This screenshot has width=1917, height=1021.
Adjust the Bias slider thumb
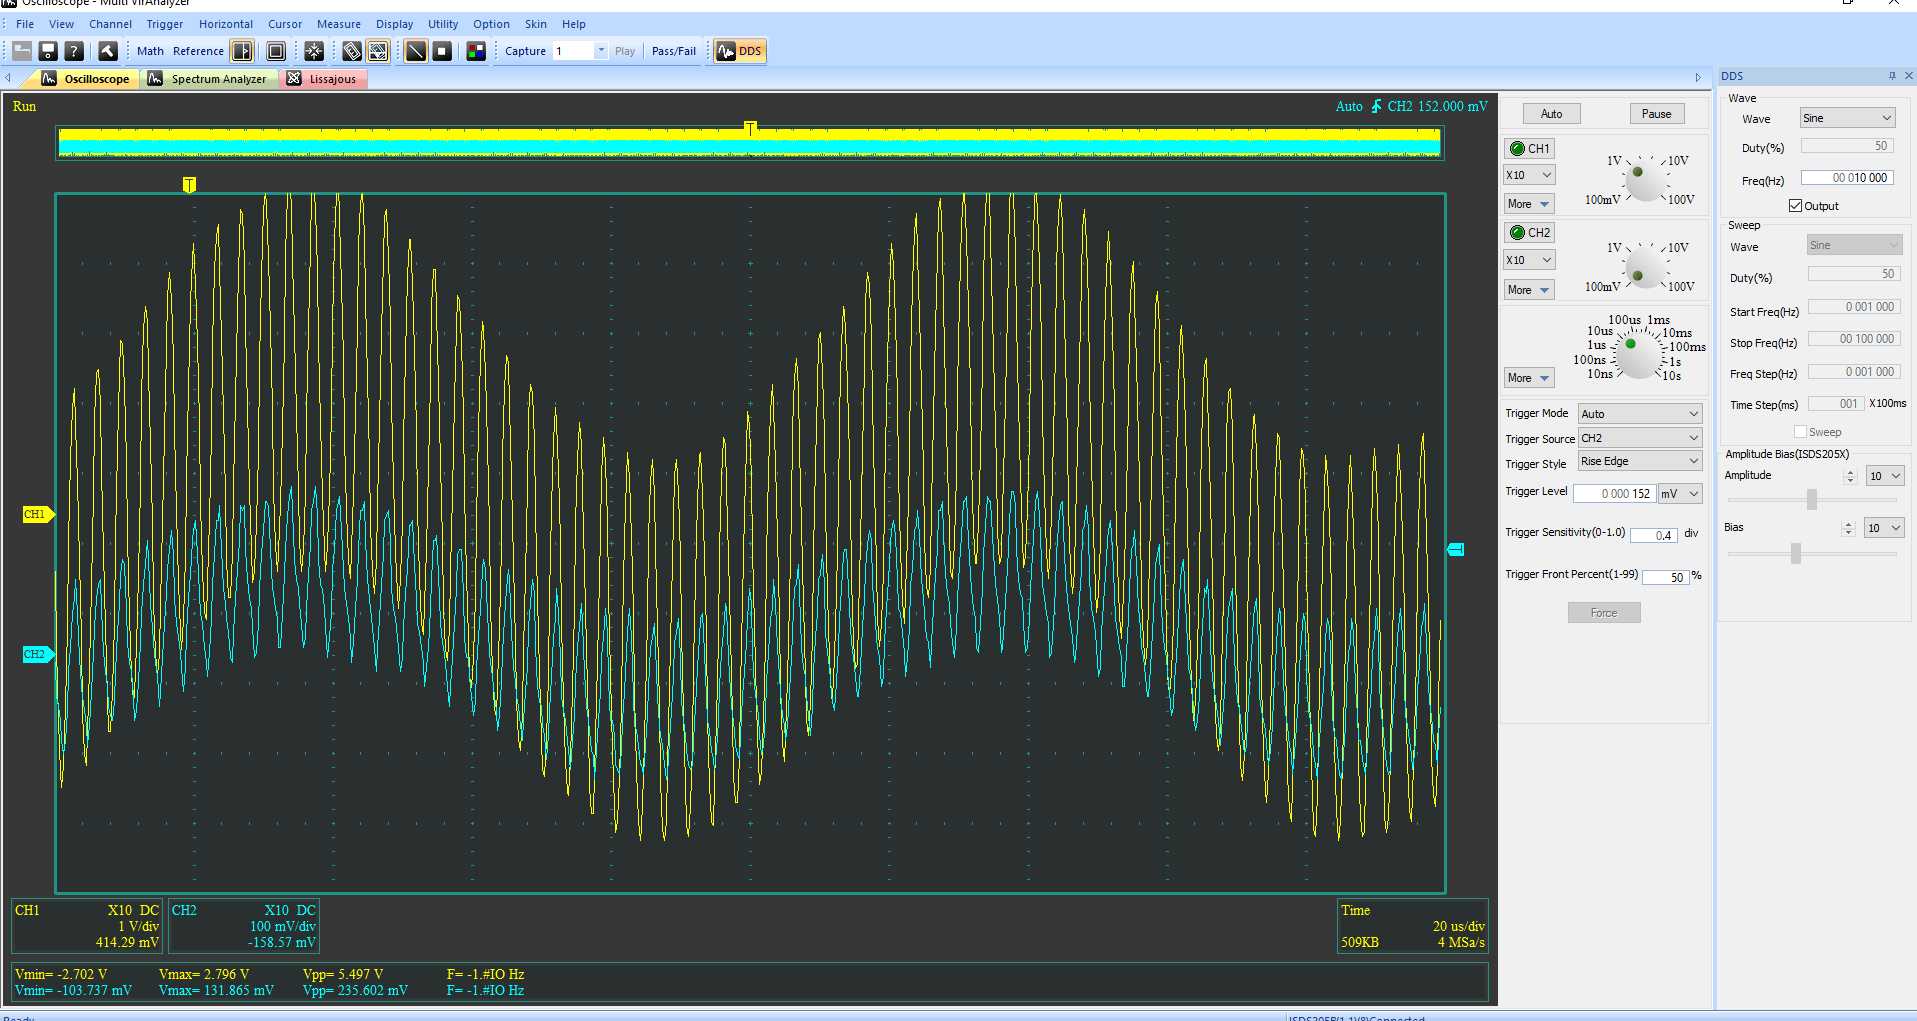point(1796,553)
